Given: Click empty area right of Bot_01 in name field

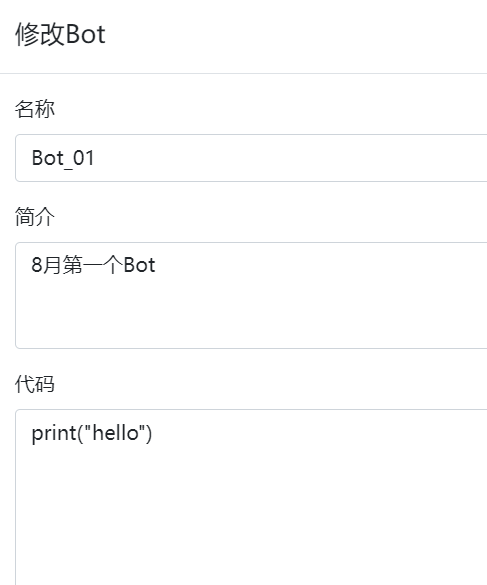Looking at the screenshot, I should 291,158.
